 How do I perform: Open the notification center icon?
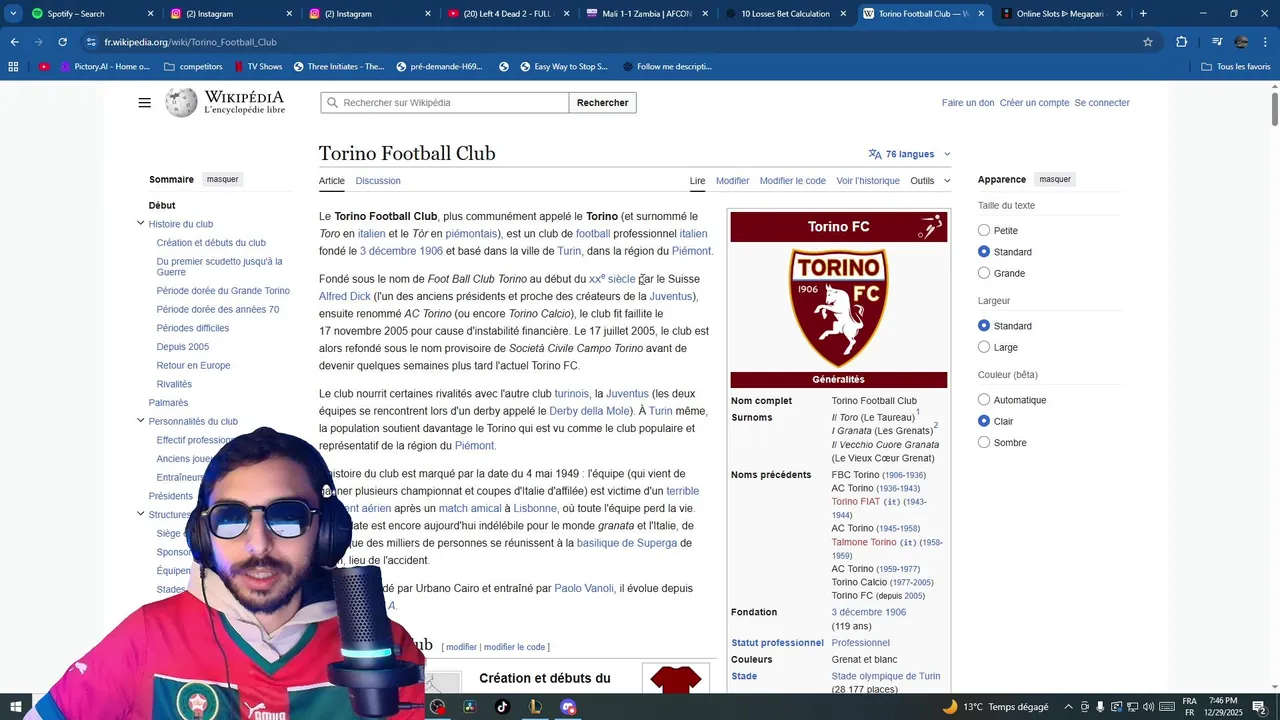[x=1260, y=707]
